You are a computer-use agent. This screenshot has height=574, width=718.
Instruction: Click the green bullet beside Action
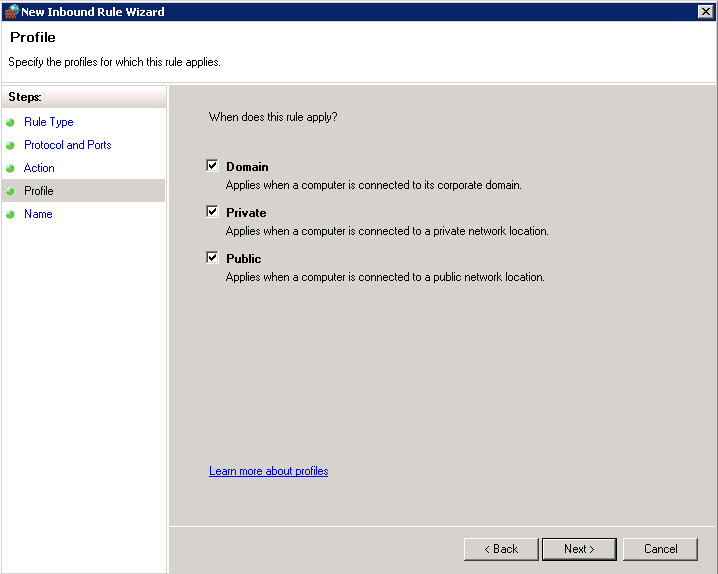click(x=11, y=169)
